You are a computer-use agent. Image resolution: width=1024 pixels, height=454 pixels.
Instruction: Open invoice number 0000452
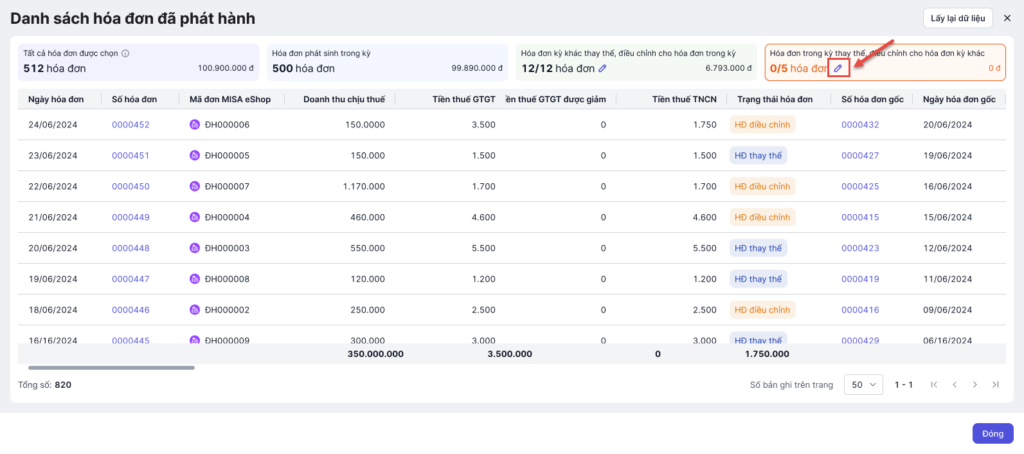130,125
